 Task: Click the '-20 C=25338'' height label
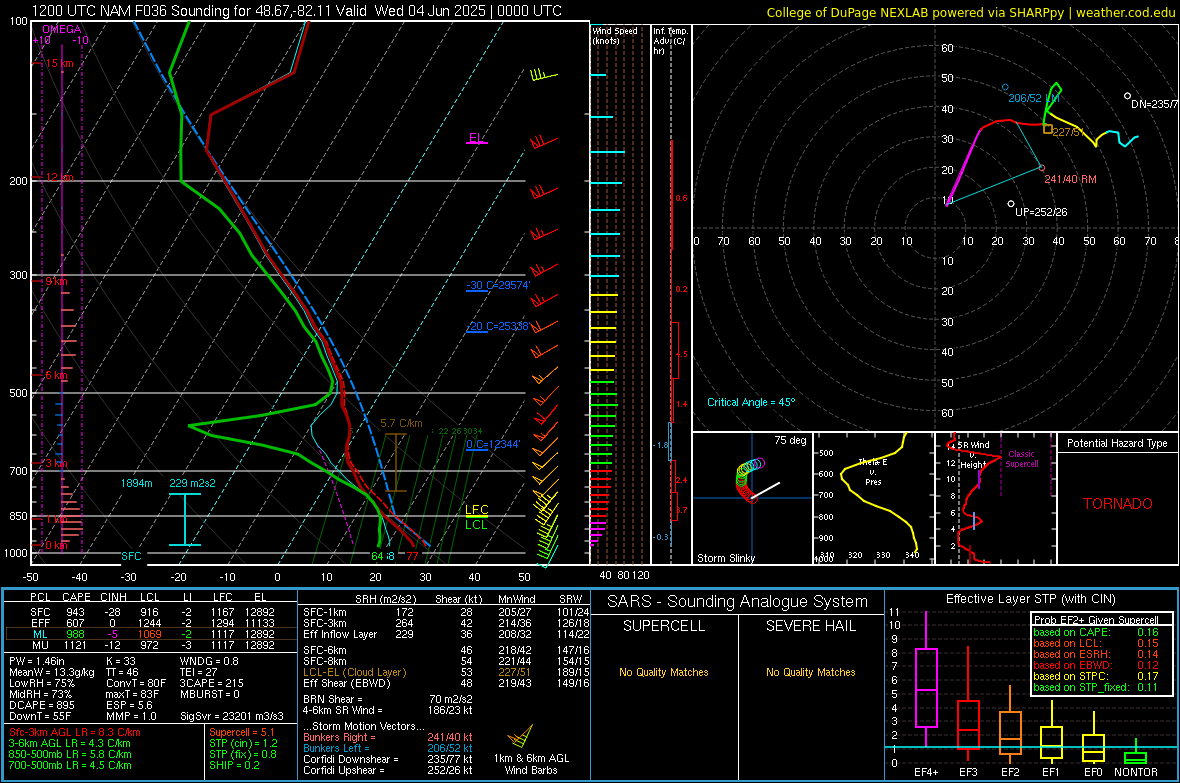498,326
